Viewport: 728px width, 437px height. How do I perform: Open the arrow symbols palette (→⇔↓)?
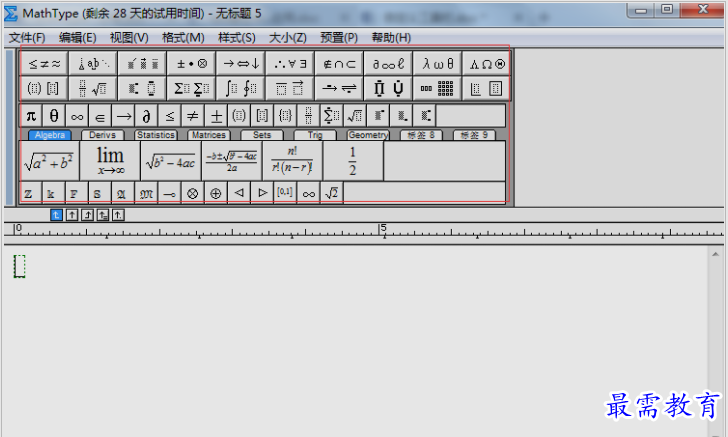[241, 62]
